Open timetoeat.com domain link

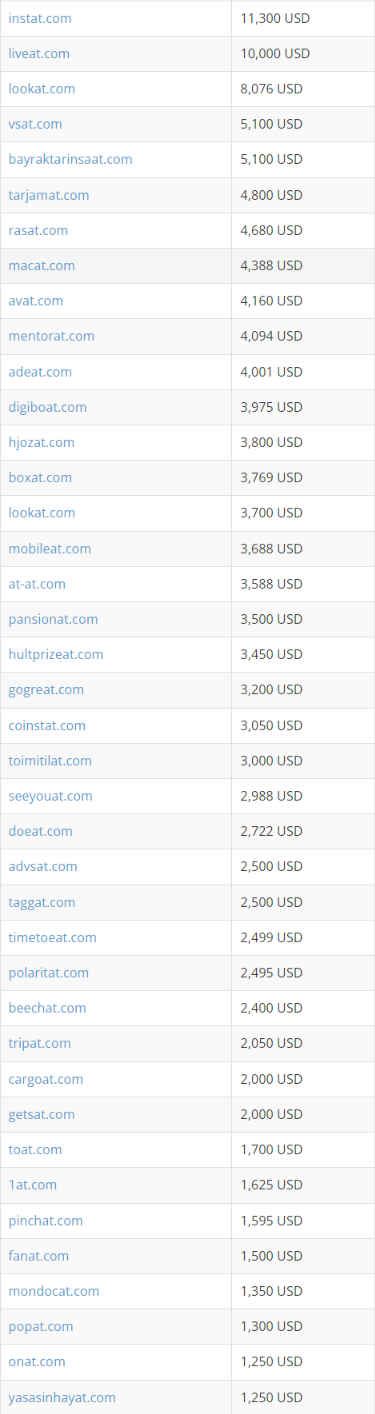52,937
